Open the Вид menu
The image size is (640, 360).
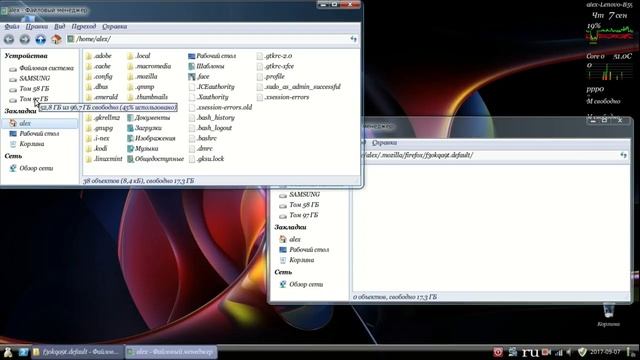pyautogui.click(x=60, y=27)
